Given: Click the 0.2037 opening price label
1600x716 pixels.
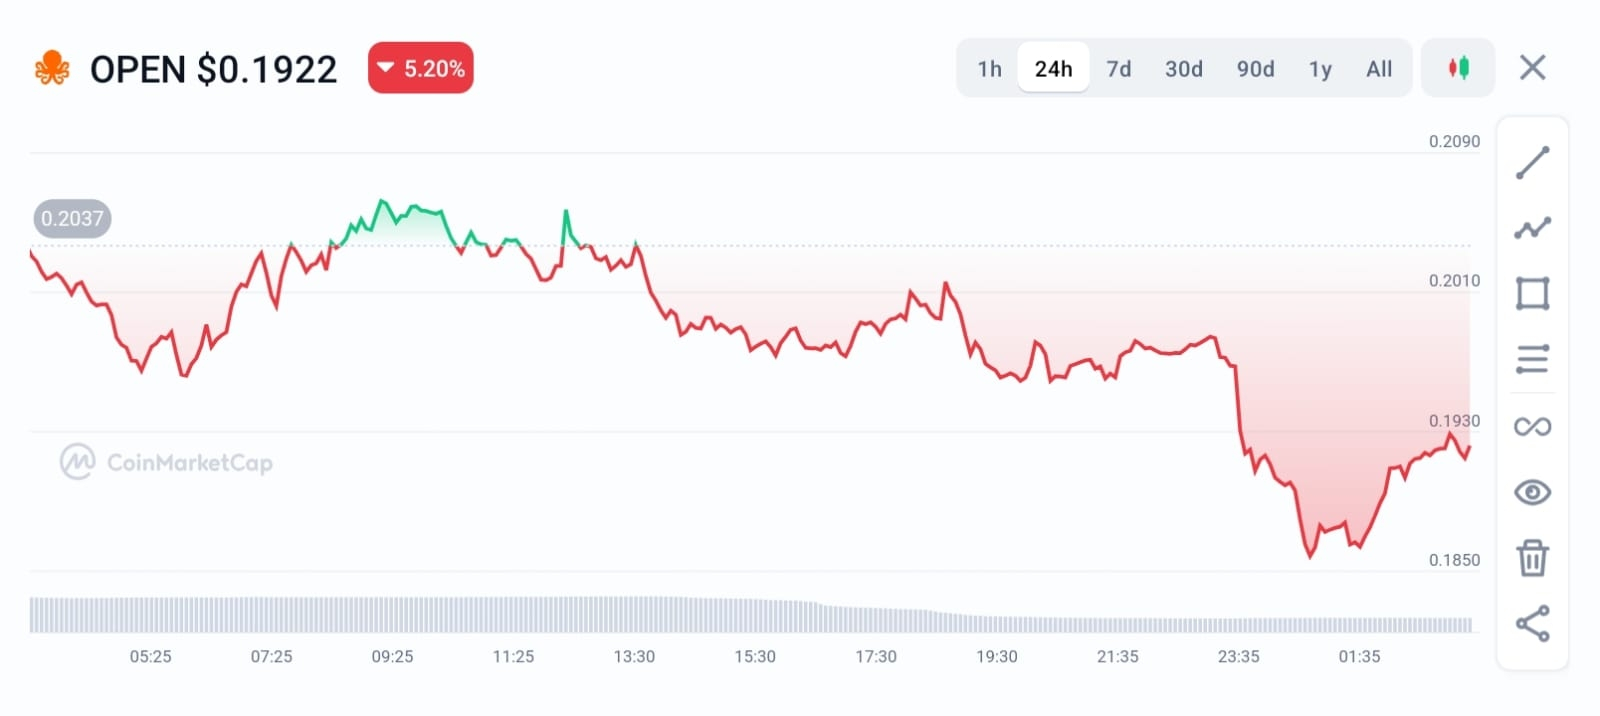Looking at the screenshot, I should 72,218.
